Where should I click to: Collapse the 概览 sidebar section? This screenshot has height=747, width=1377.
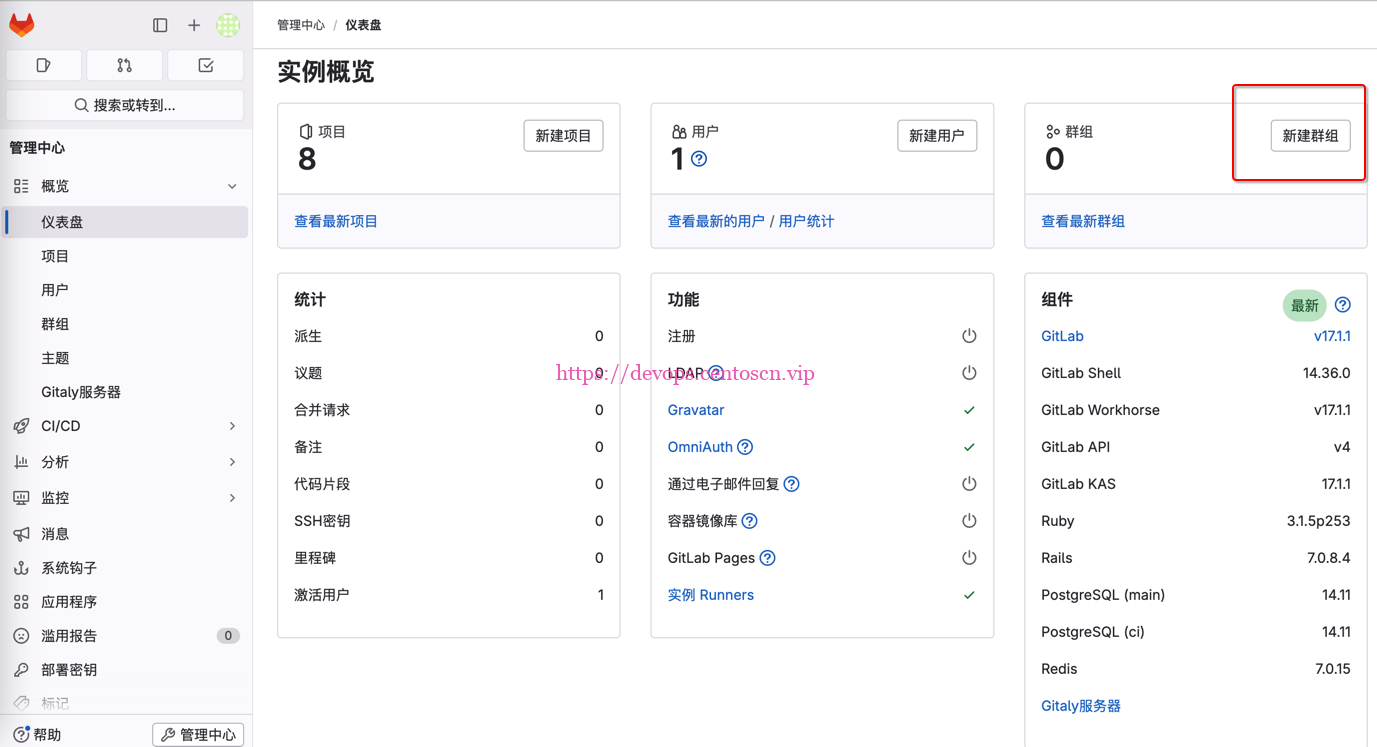(x=232, y=187)
